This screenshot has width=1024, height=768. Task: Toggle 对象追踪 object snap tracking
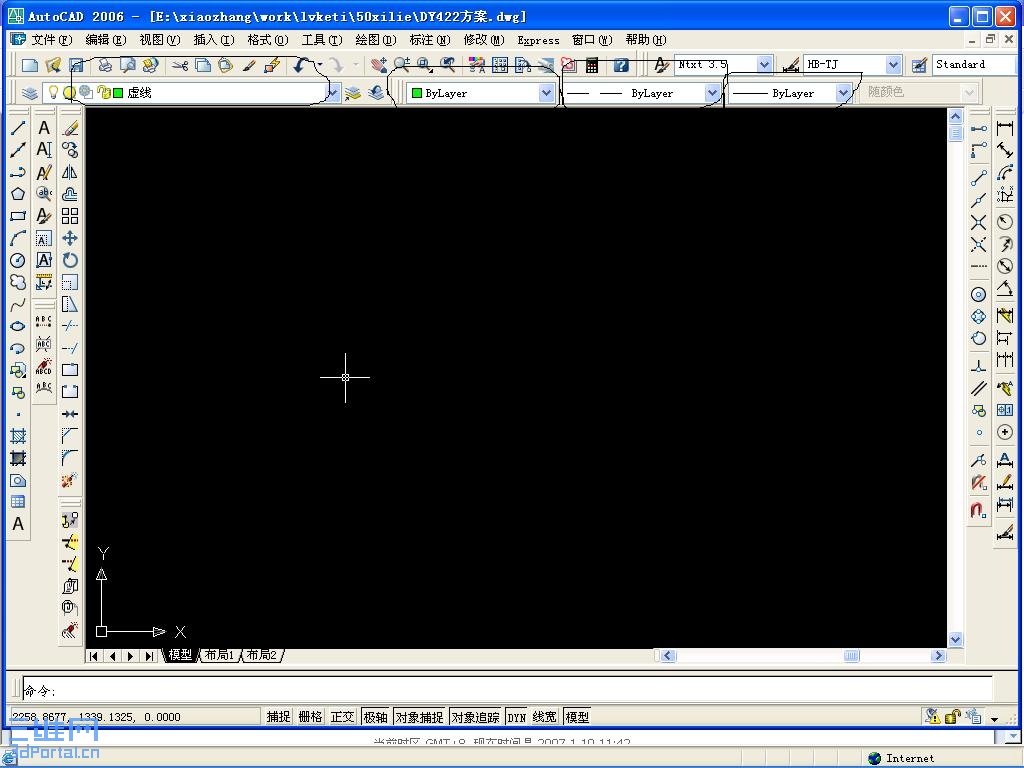coord(475,717)
